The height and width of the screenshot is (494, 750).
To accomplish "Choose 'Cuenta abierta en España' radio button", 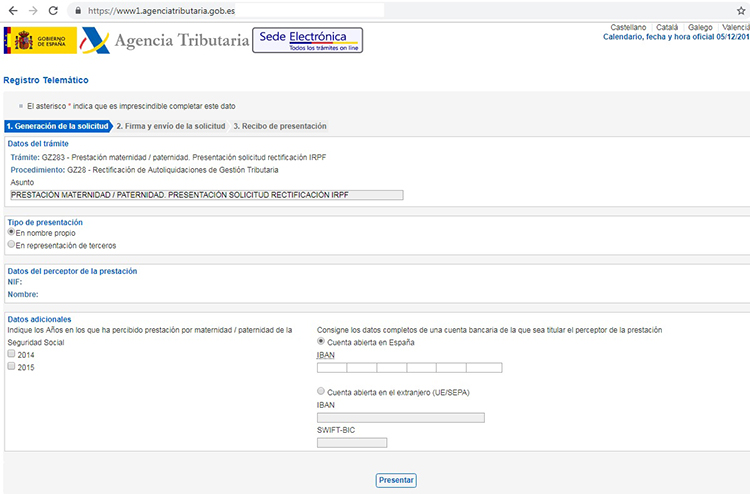I will (x=321, y=342).
